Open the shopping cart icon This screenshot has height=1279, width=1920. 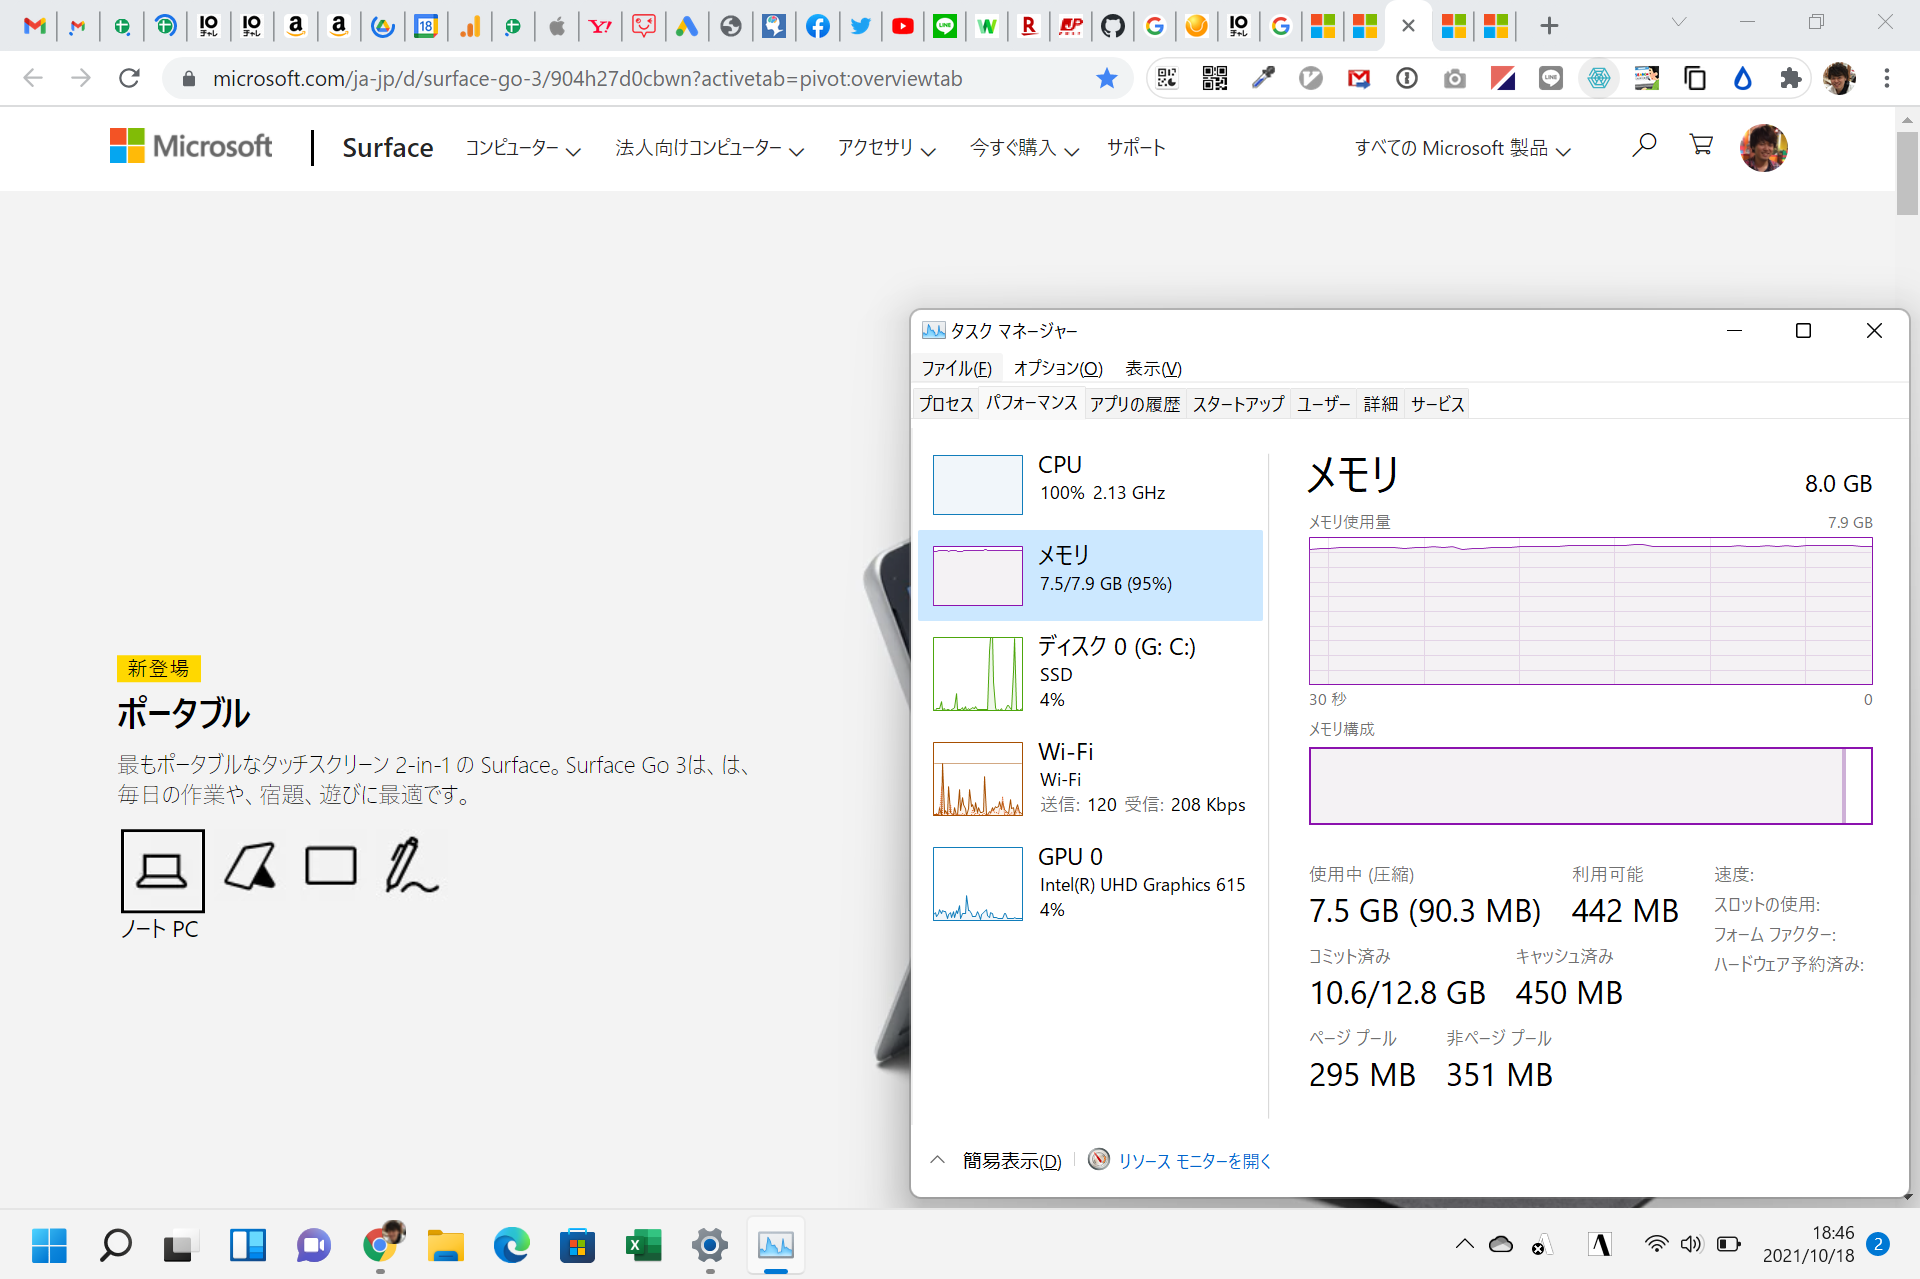[x=1700, y=146]
